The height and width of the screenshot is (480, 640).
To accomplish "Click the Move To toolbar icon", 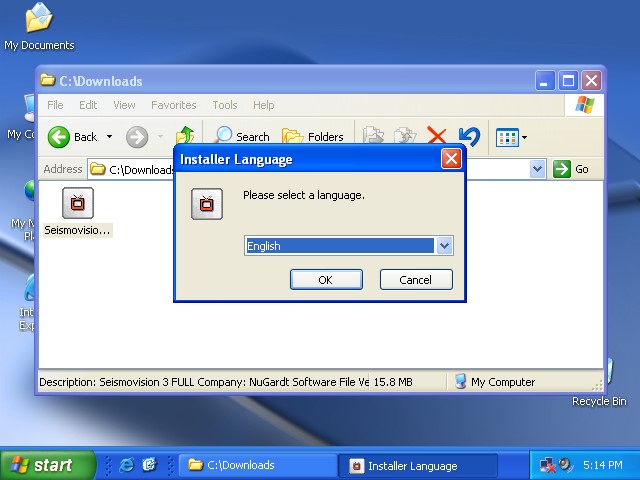I will click(373, 137).
